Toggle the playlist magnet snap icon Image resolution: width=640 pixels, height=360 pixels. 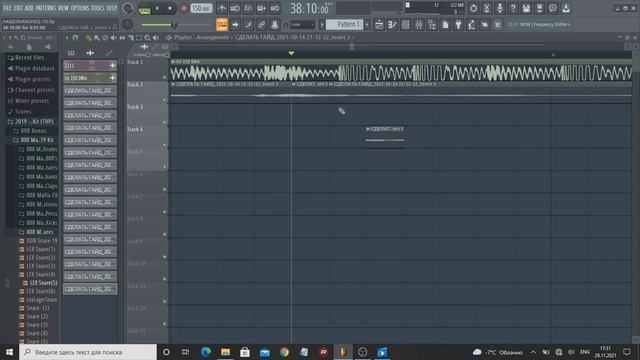click(x=76, y=38)
